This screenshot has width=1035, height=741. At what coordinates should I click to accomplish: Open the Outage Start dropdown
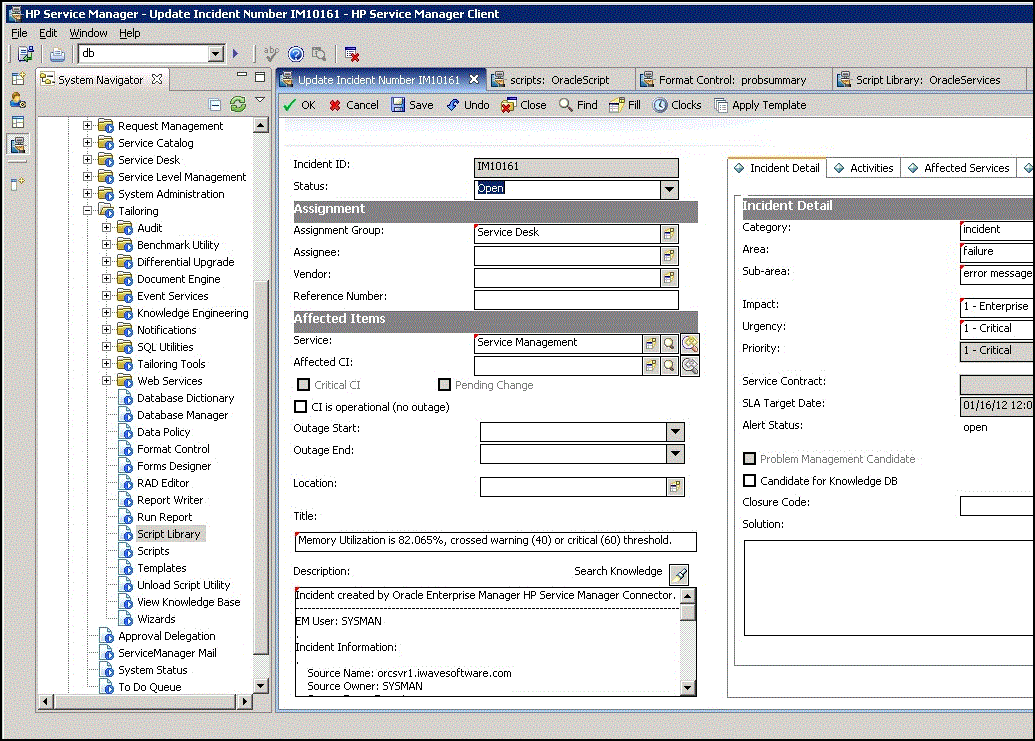click(x=675, y=432)
